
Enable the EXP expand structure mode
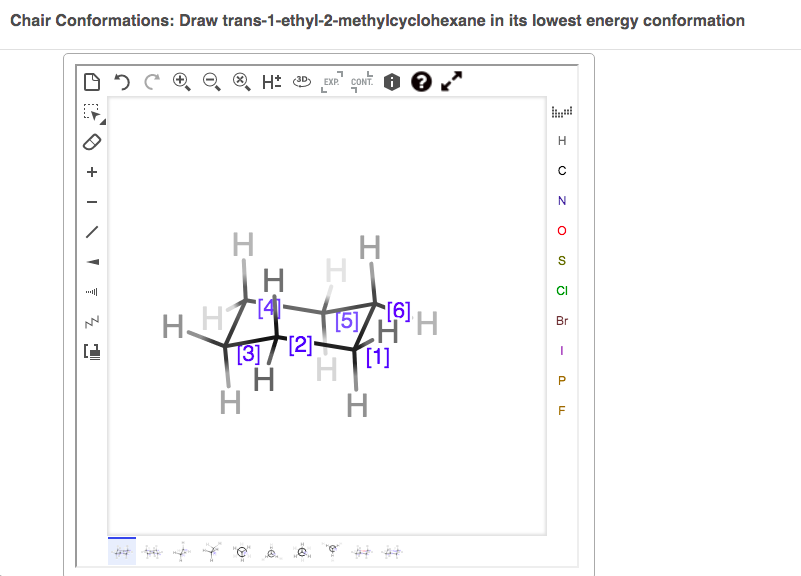(330, 81)
